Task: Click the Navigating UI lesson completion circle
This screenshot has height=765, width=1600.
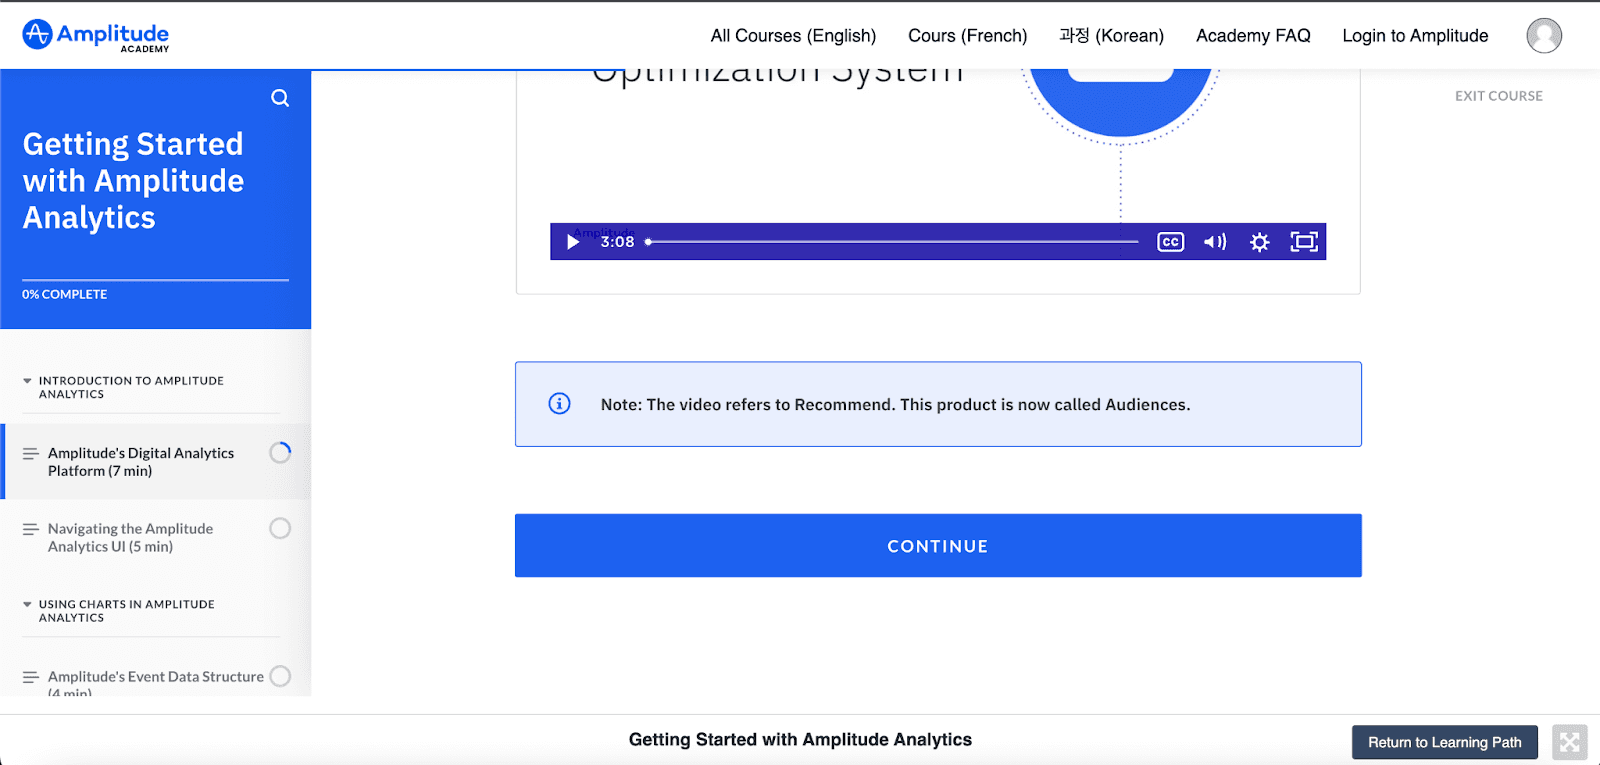Action: (280, 528)
